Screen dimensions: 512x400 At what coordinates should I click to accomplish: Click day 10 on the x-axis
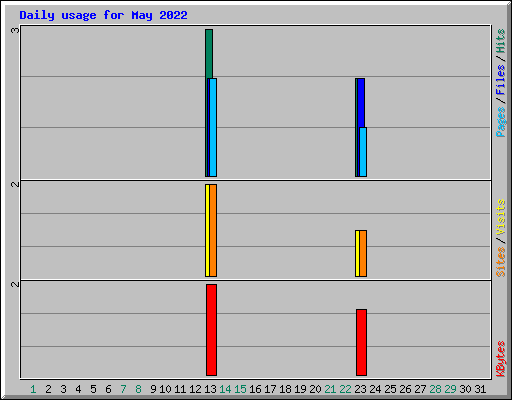pos(165,389)
